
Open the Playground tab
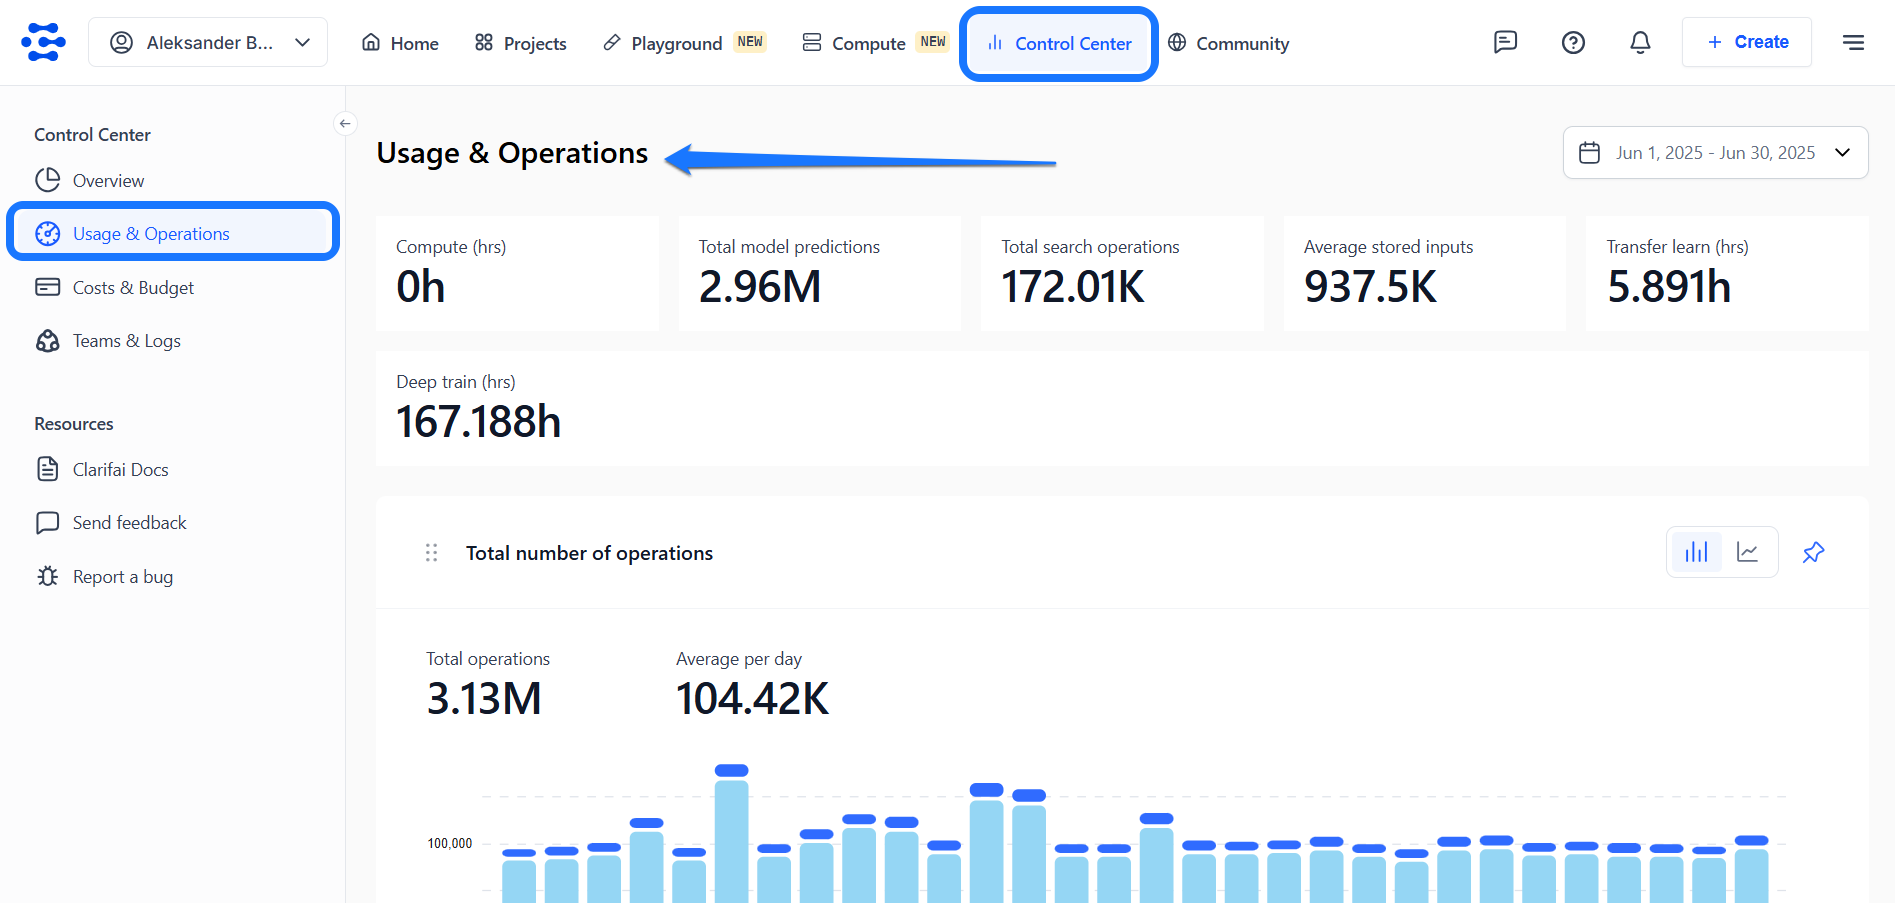(684, 43)
